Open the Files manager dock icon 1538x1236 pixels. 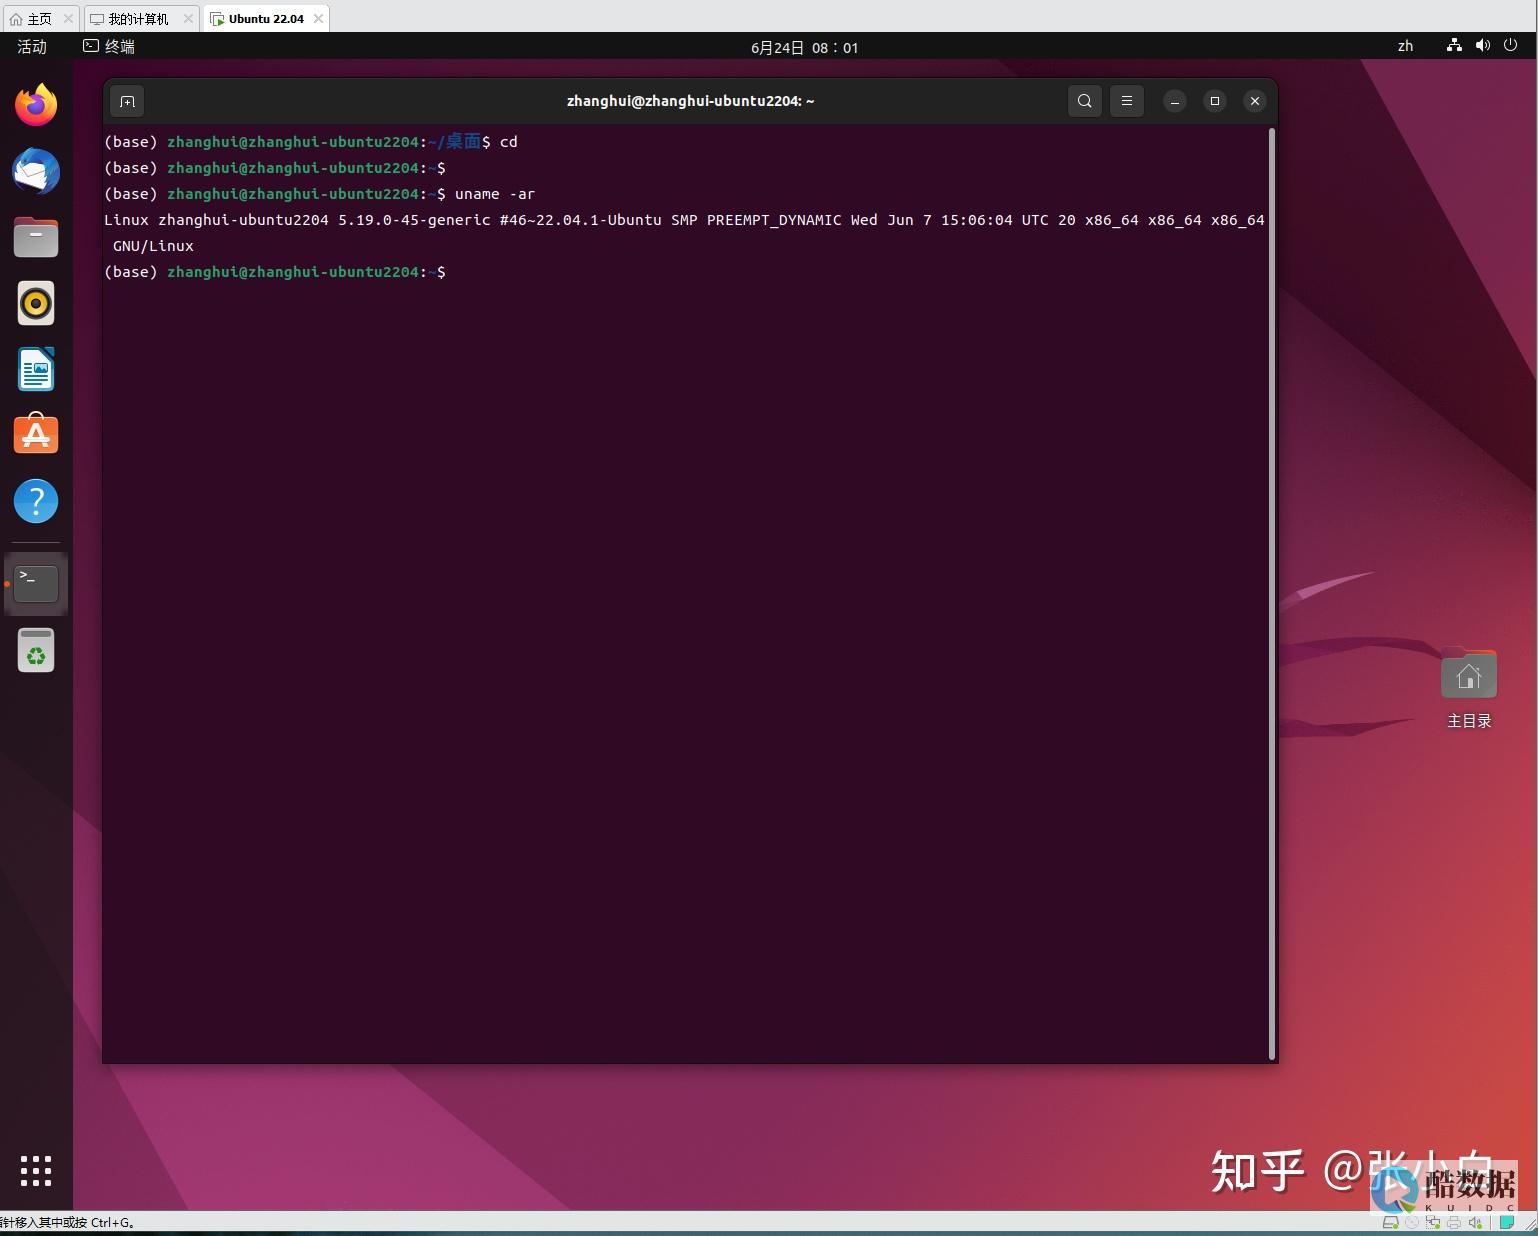[36, 237]
